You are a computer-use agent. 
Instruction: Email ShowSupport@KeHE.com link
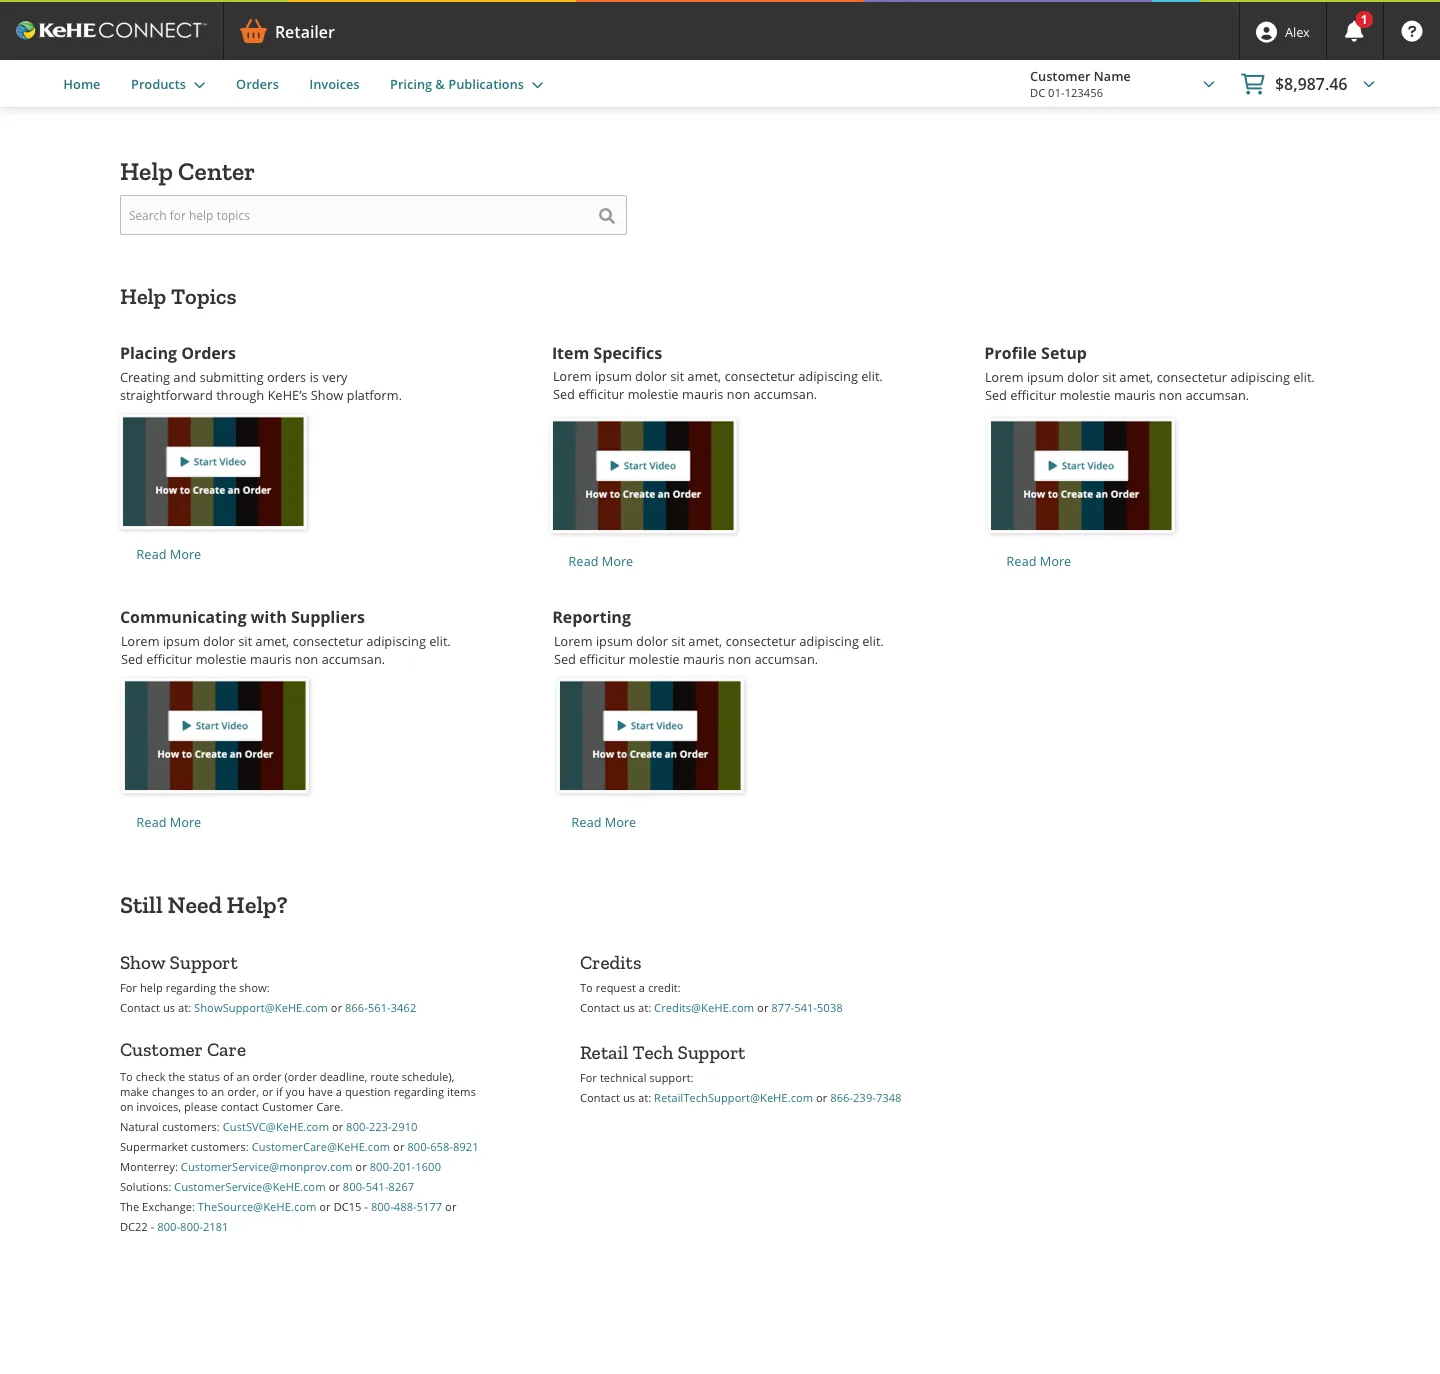pos(261,1008)
